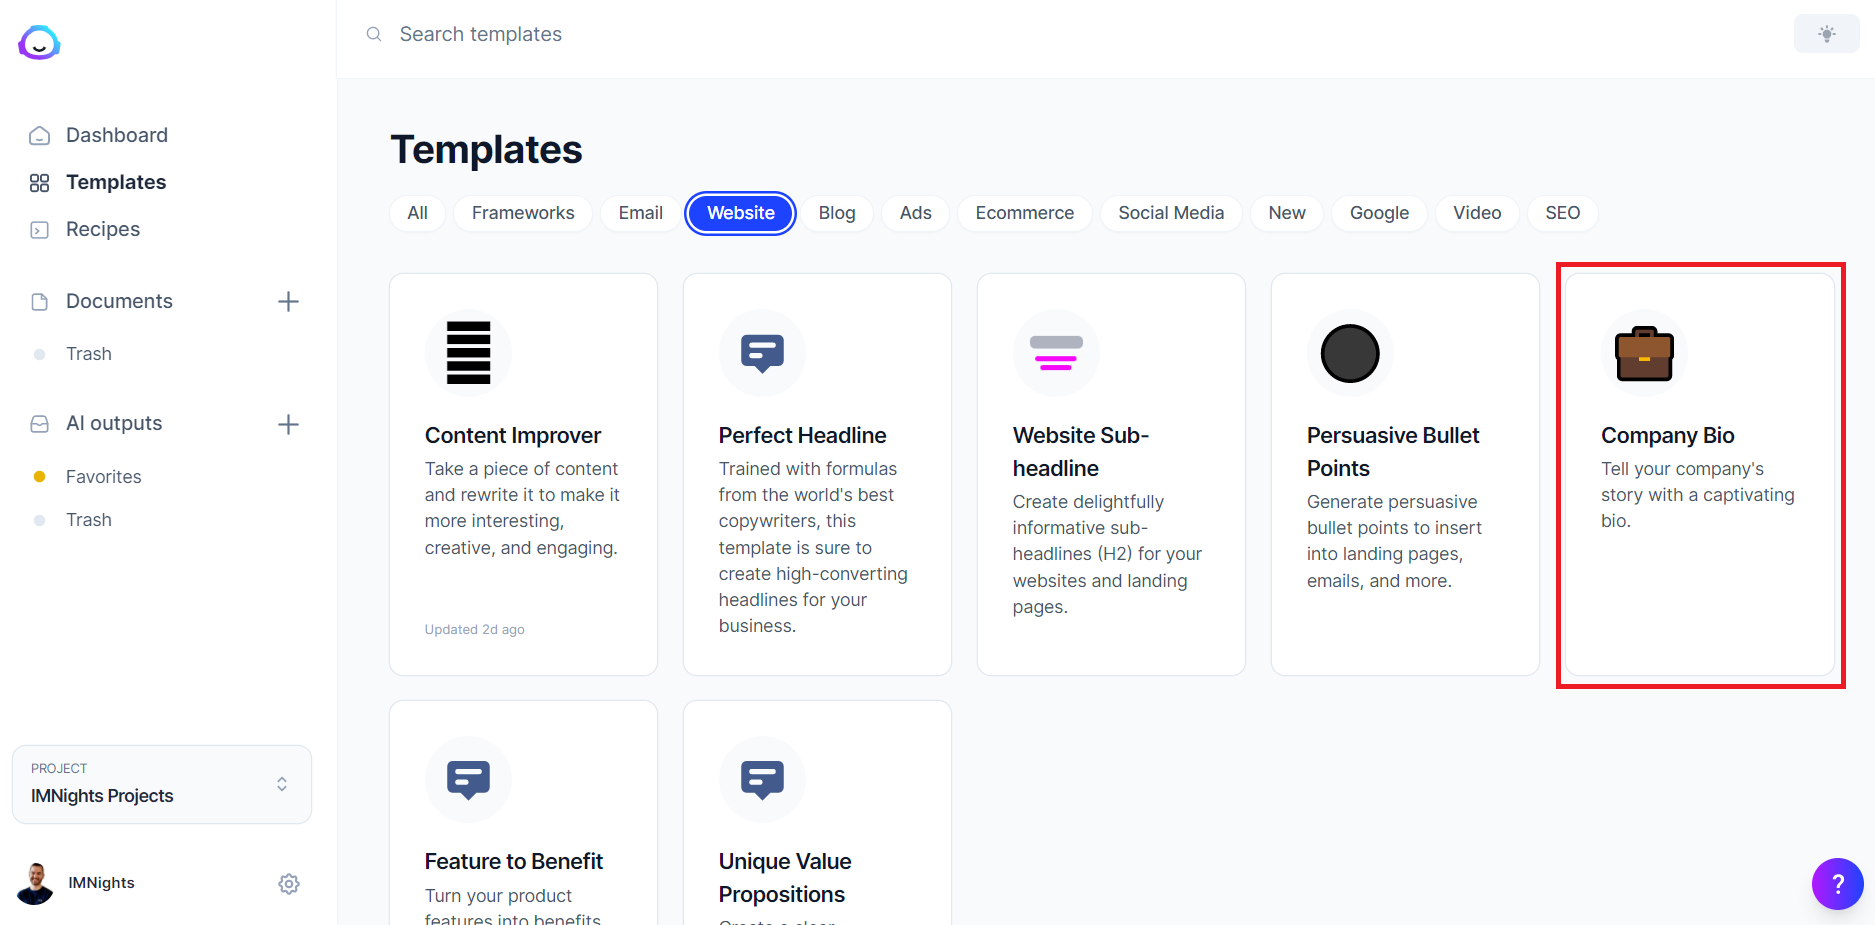Open the Persuasive Bullet Points title

1393,452
